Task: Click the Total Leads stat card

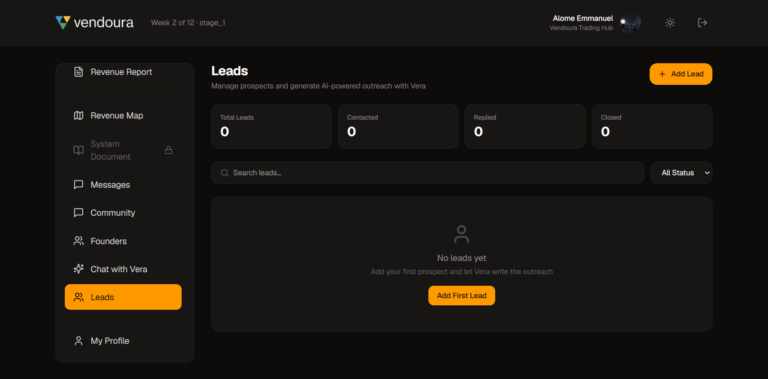Action: coord(271,126)
